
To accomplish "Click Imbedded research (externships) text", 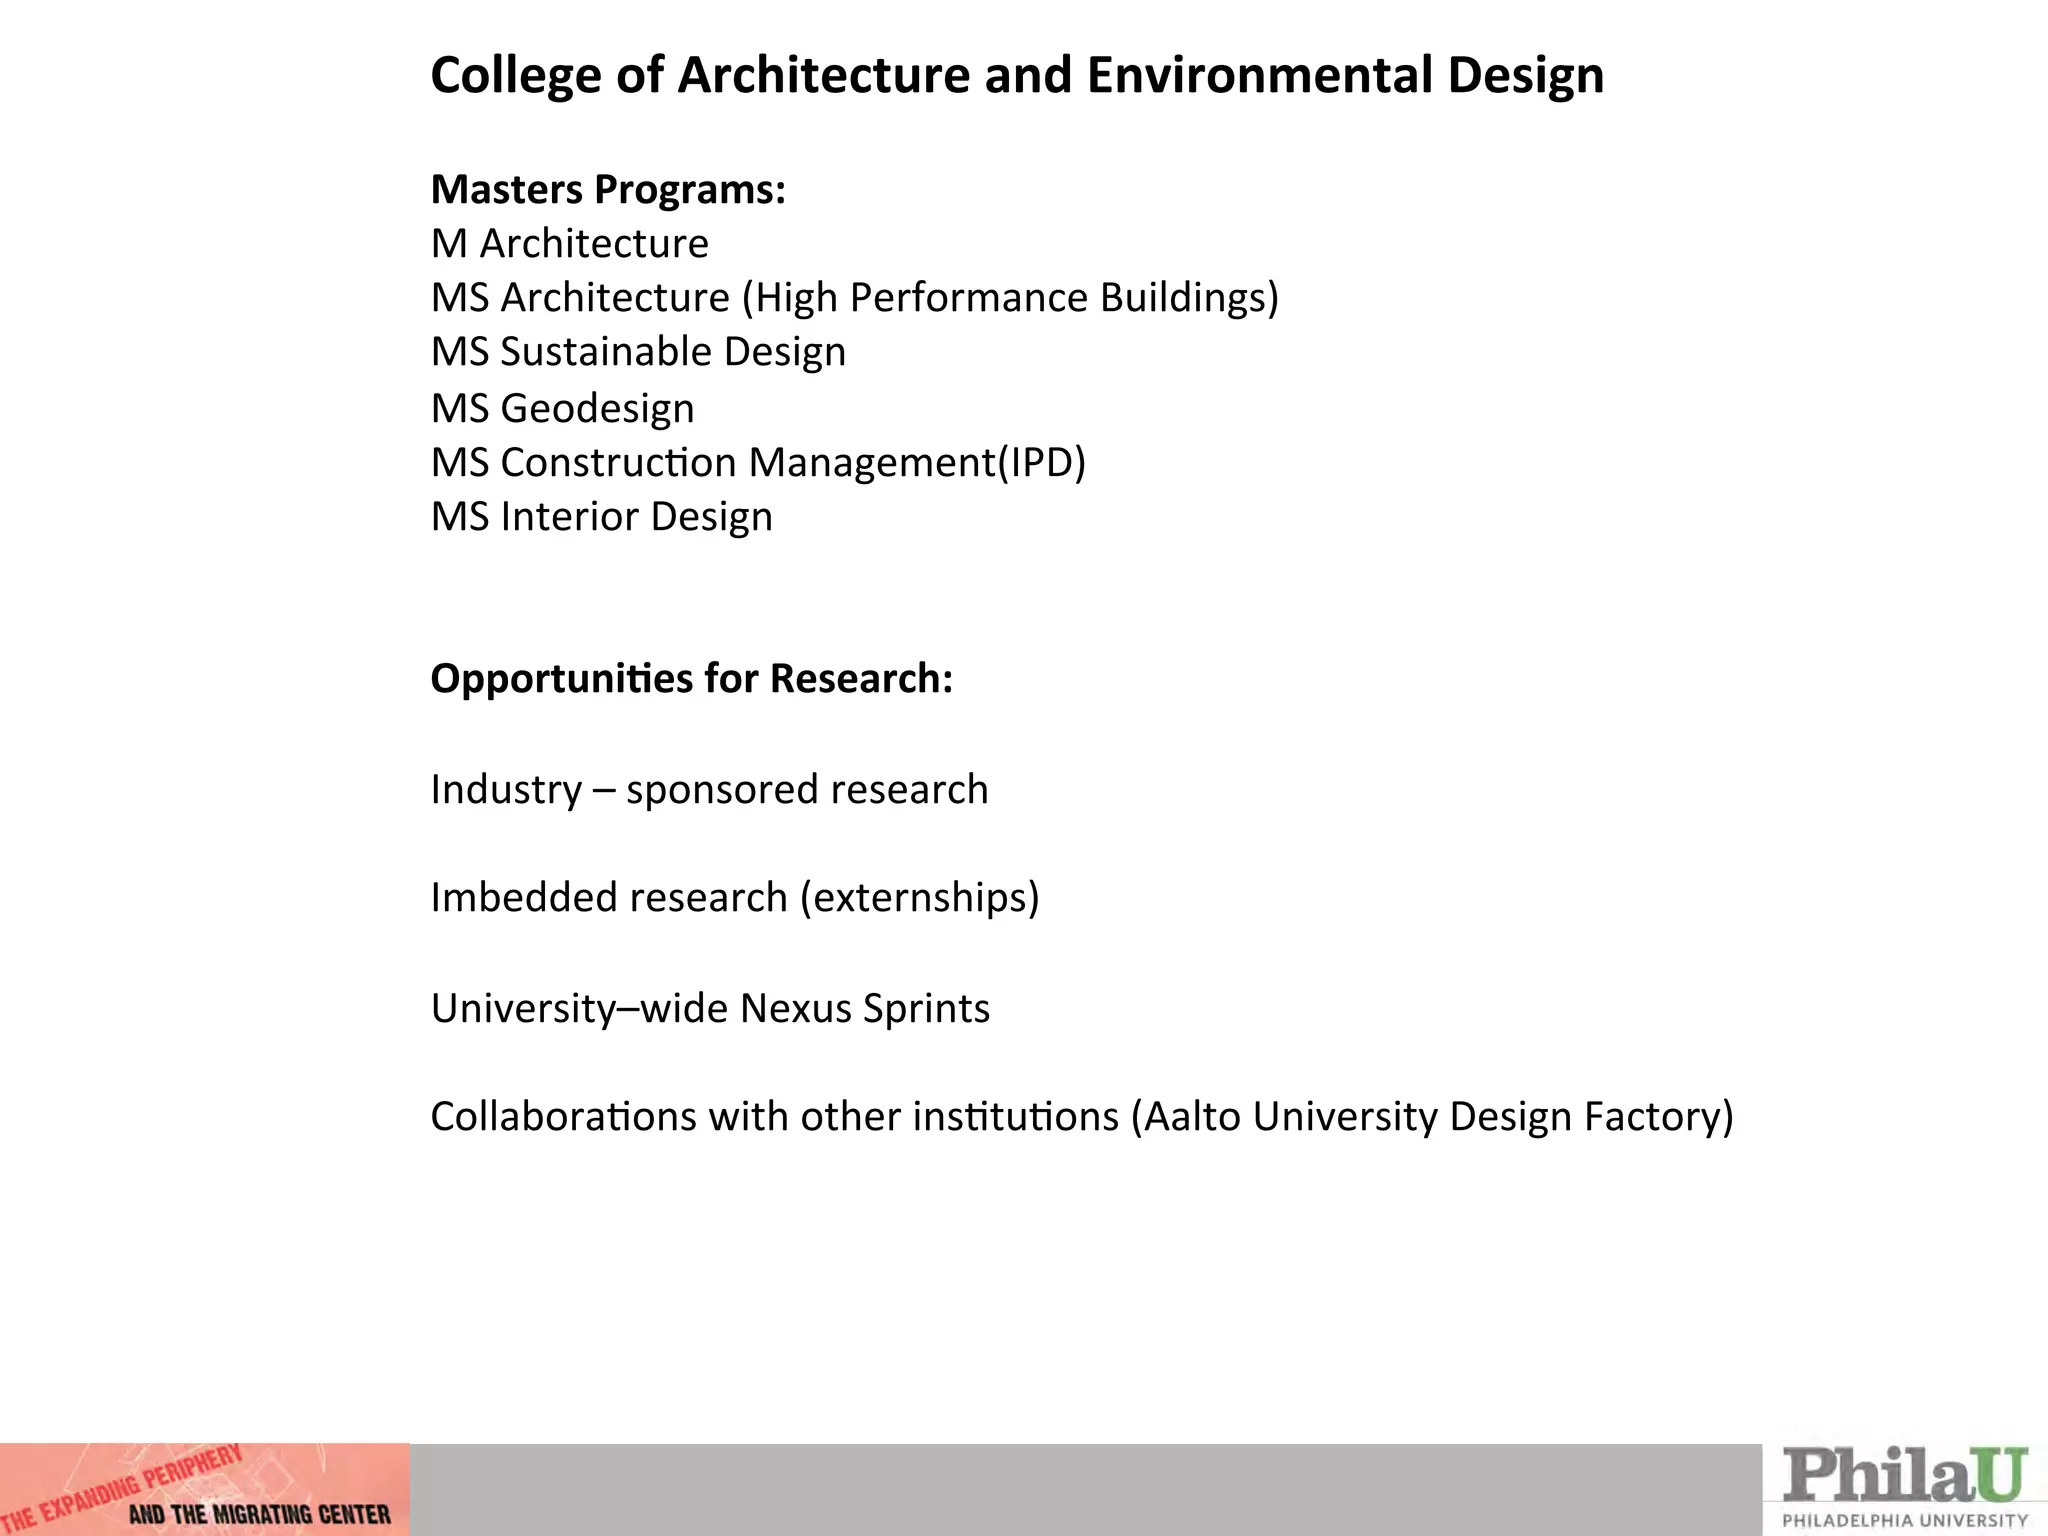I will 735,898.
